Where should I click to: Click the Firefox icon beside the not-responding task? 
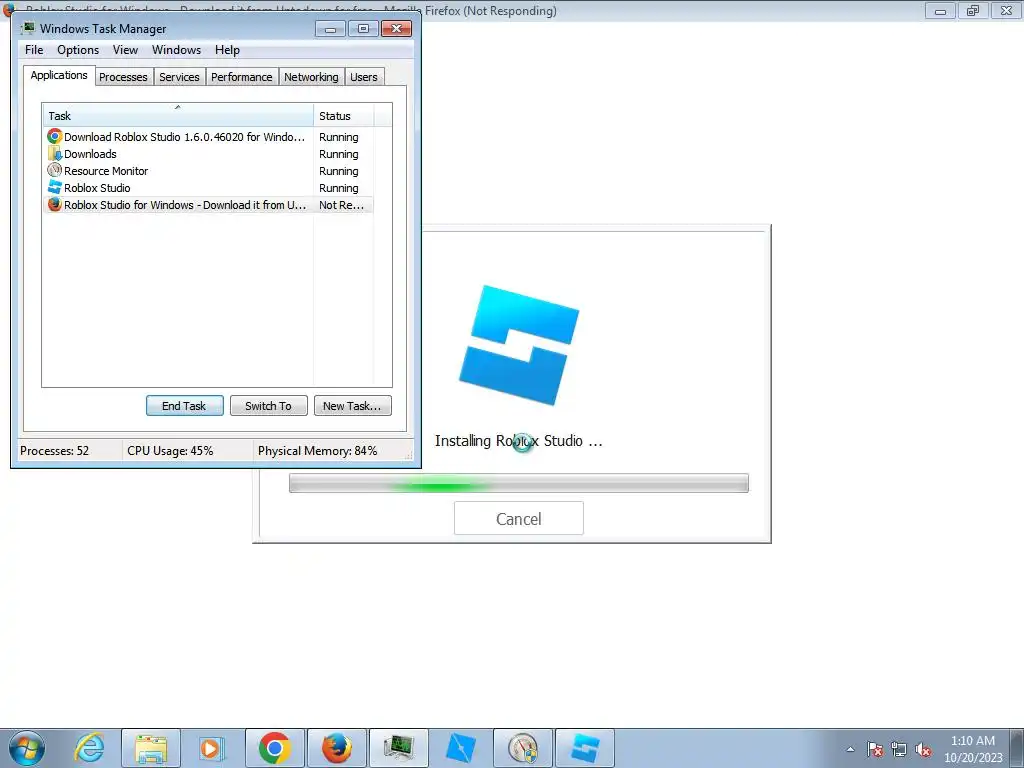coord(55,204)
